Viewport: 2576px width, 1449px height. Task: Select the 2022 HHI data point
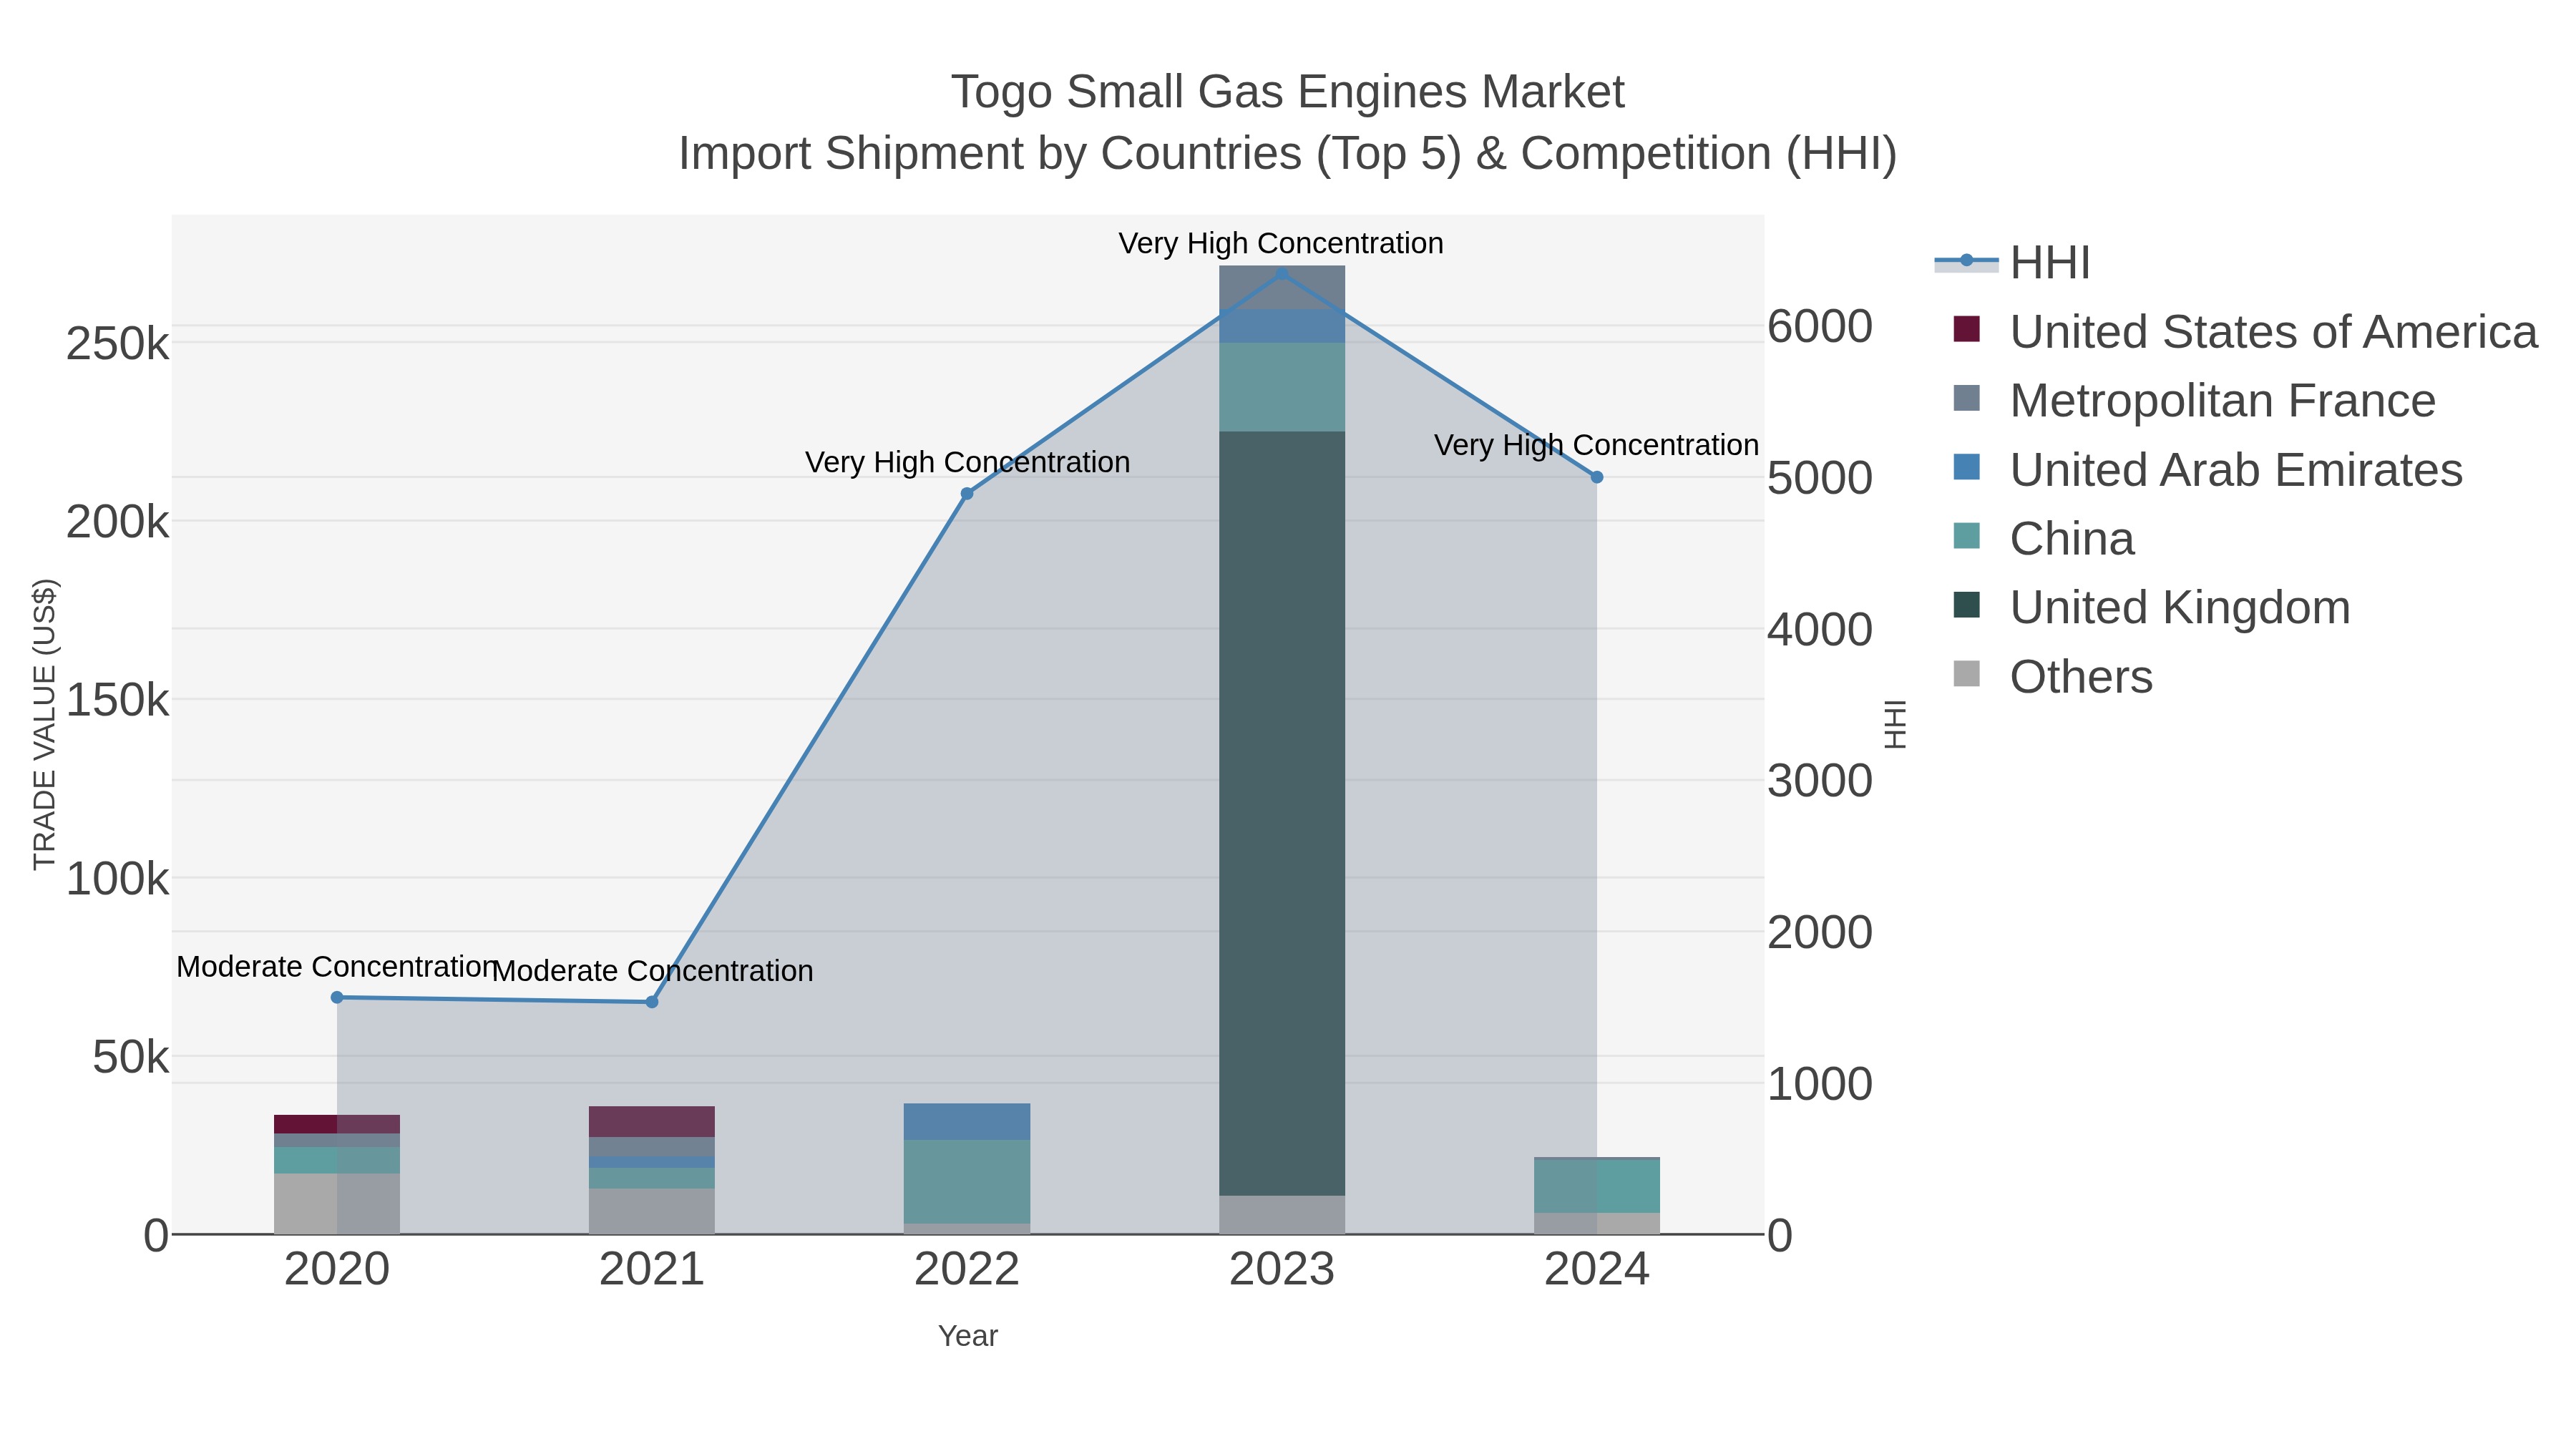(967, 494)
